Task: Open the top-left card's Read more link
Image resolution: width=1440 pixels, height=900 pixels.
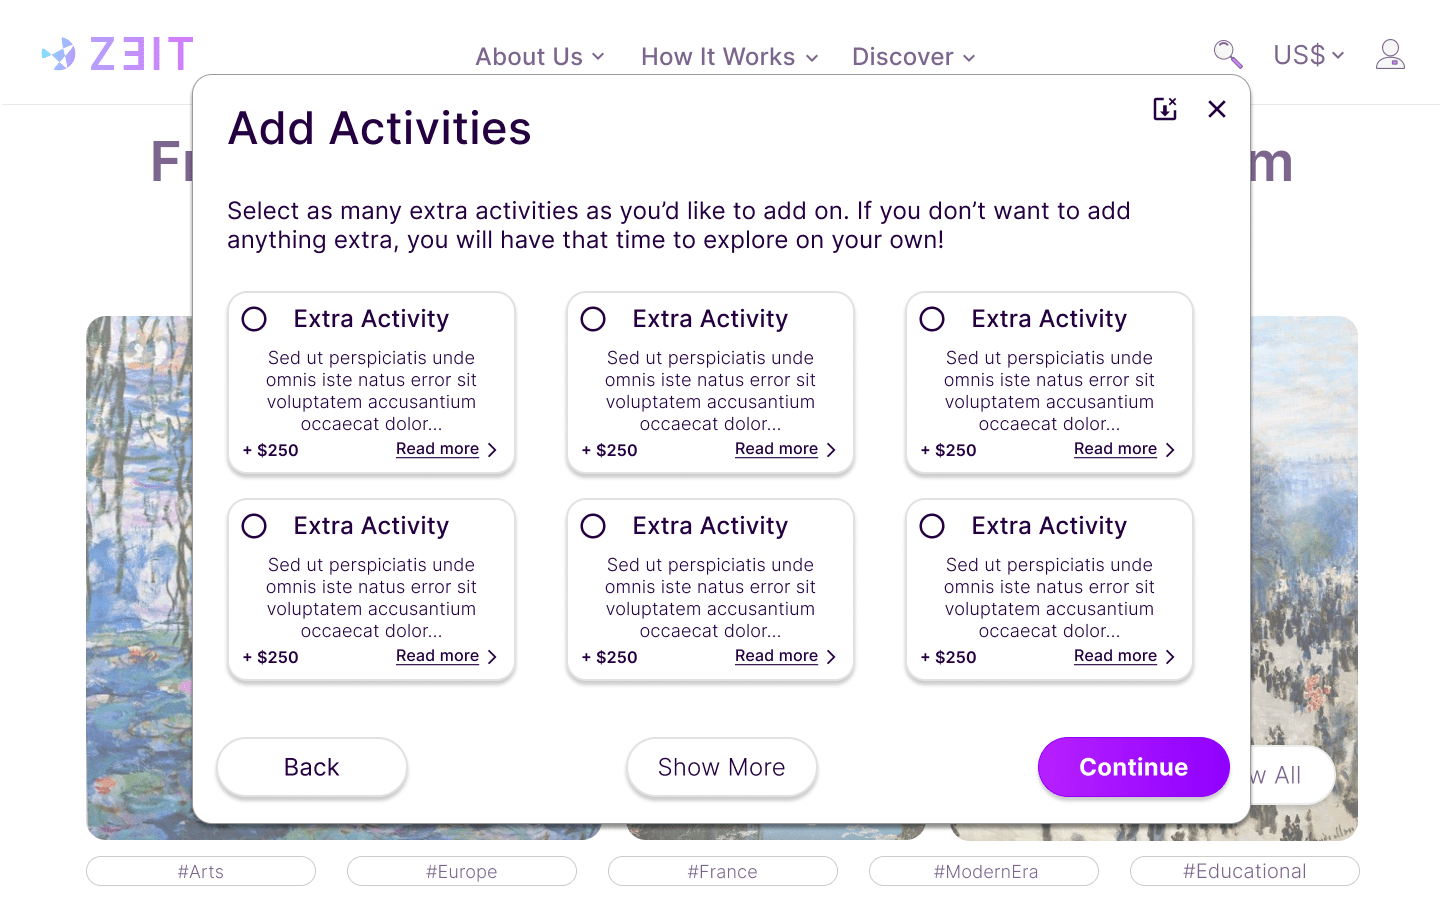Action: pos(437,449)
